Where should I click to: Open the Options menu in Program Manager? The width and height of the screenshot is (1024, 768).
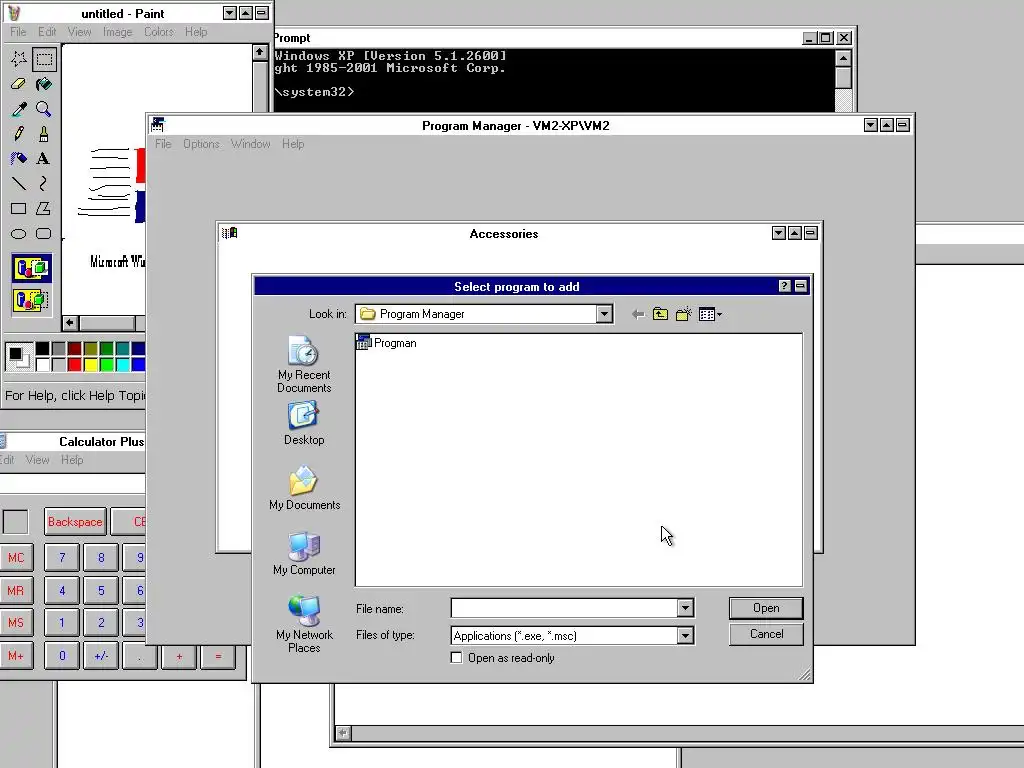pyautogui.click(x=201, y=144)
